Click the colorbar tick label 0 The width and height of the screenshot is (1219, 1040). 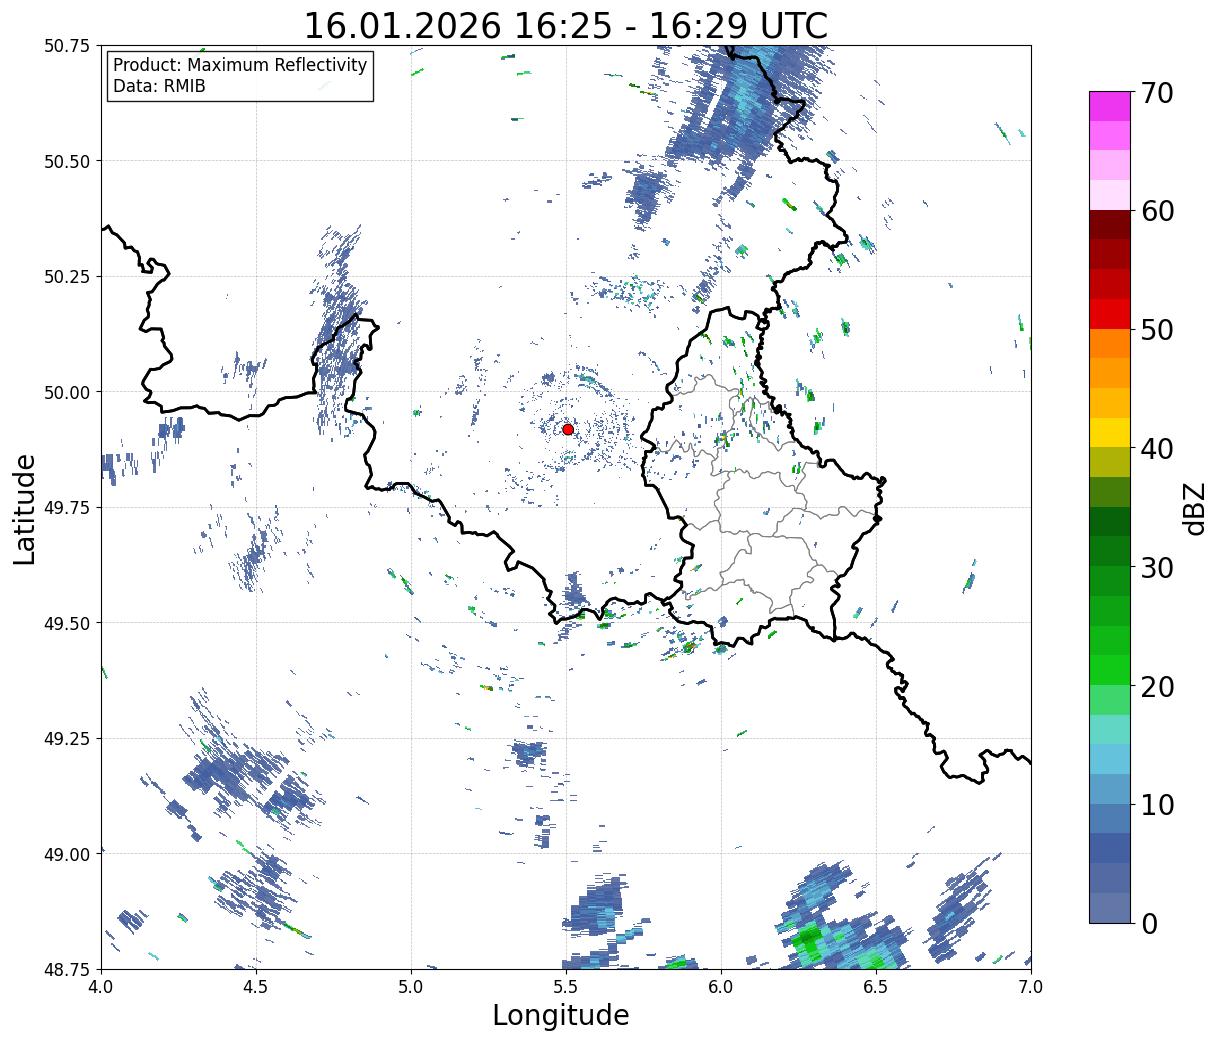pyautogui.click(x=1149, y=923)
